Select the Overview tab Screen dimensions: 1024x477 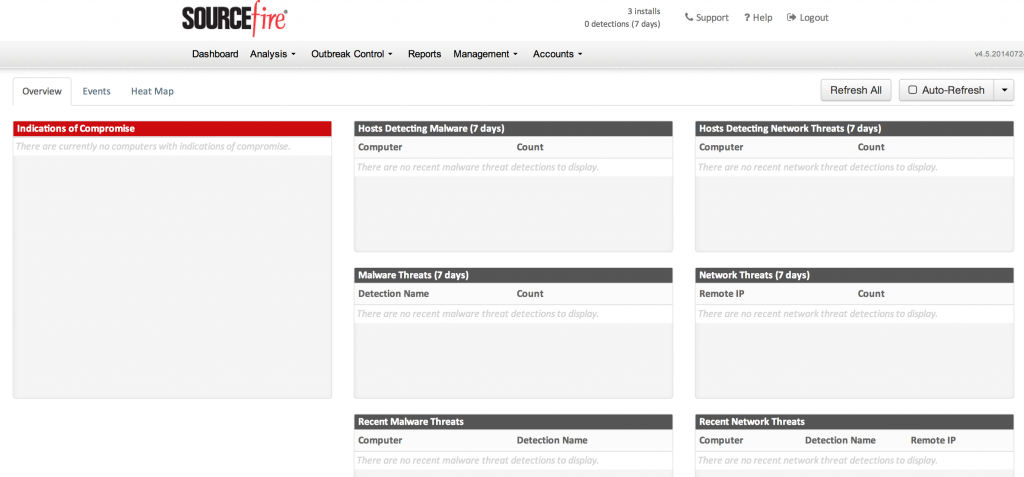pos(42,91)
